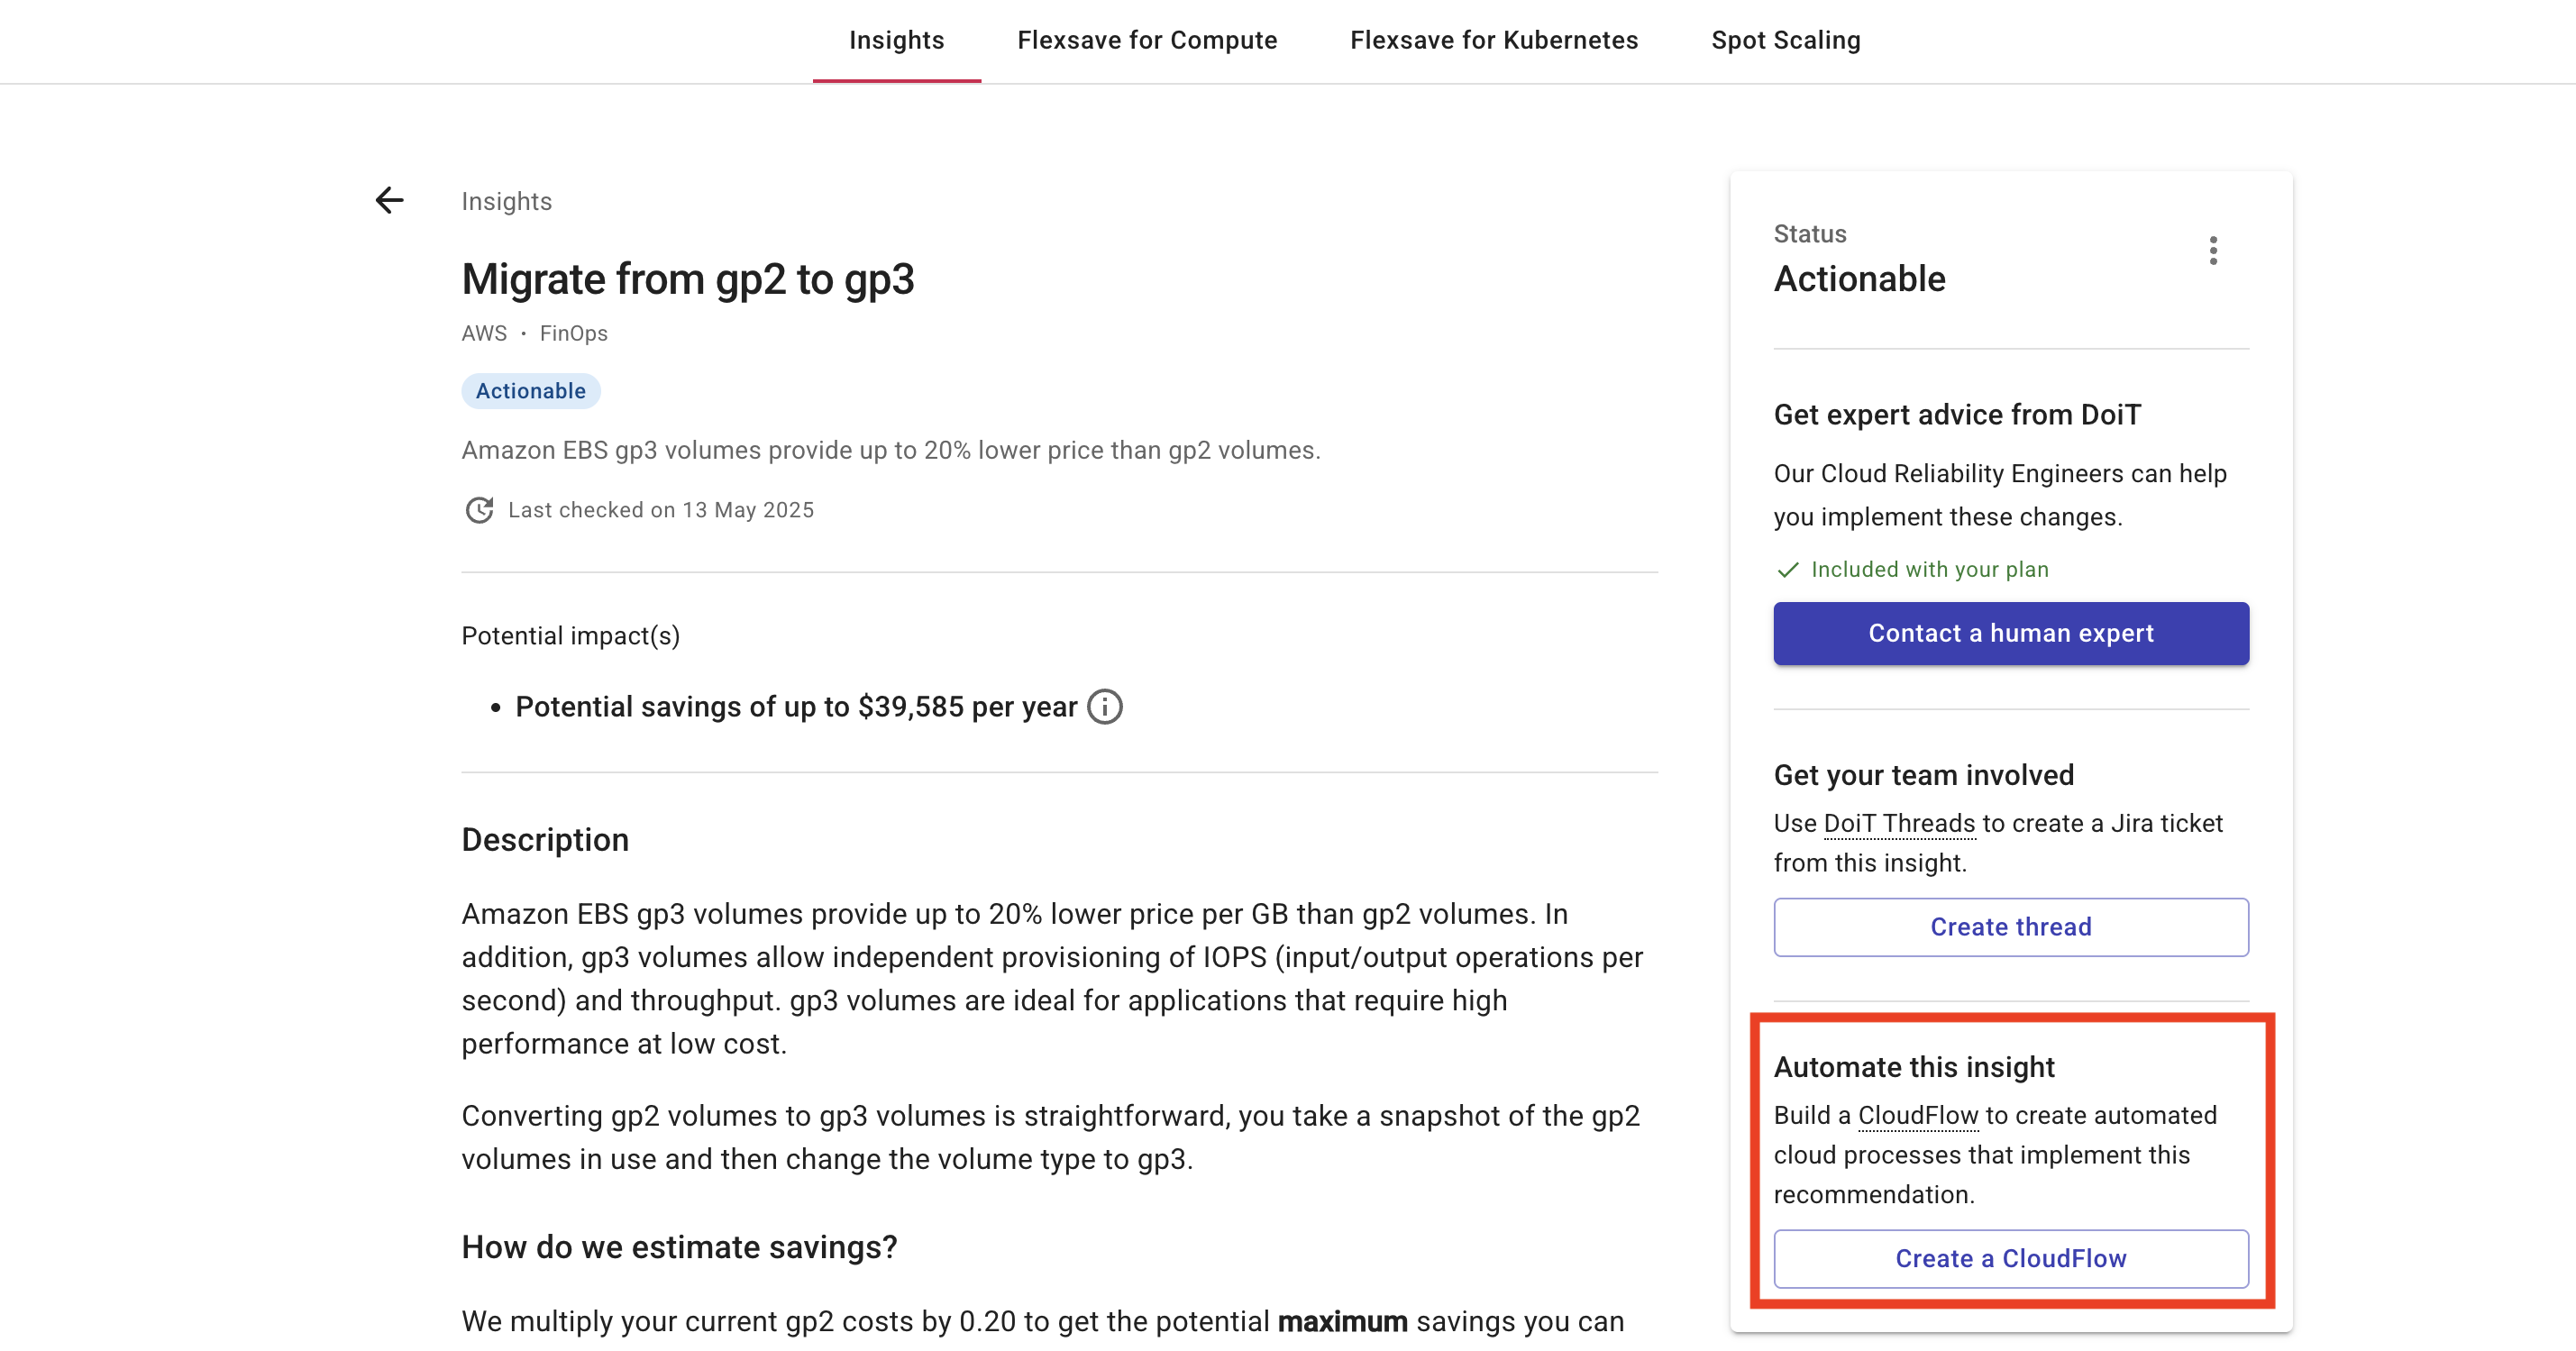The height and width of the screenshot is (1351, 2576).
Task: Click the Create thread button
Action: (2010, 927)
